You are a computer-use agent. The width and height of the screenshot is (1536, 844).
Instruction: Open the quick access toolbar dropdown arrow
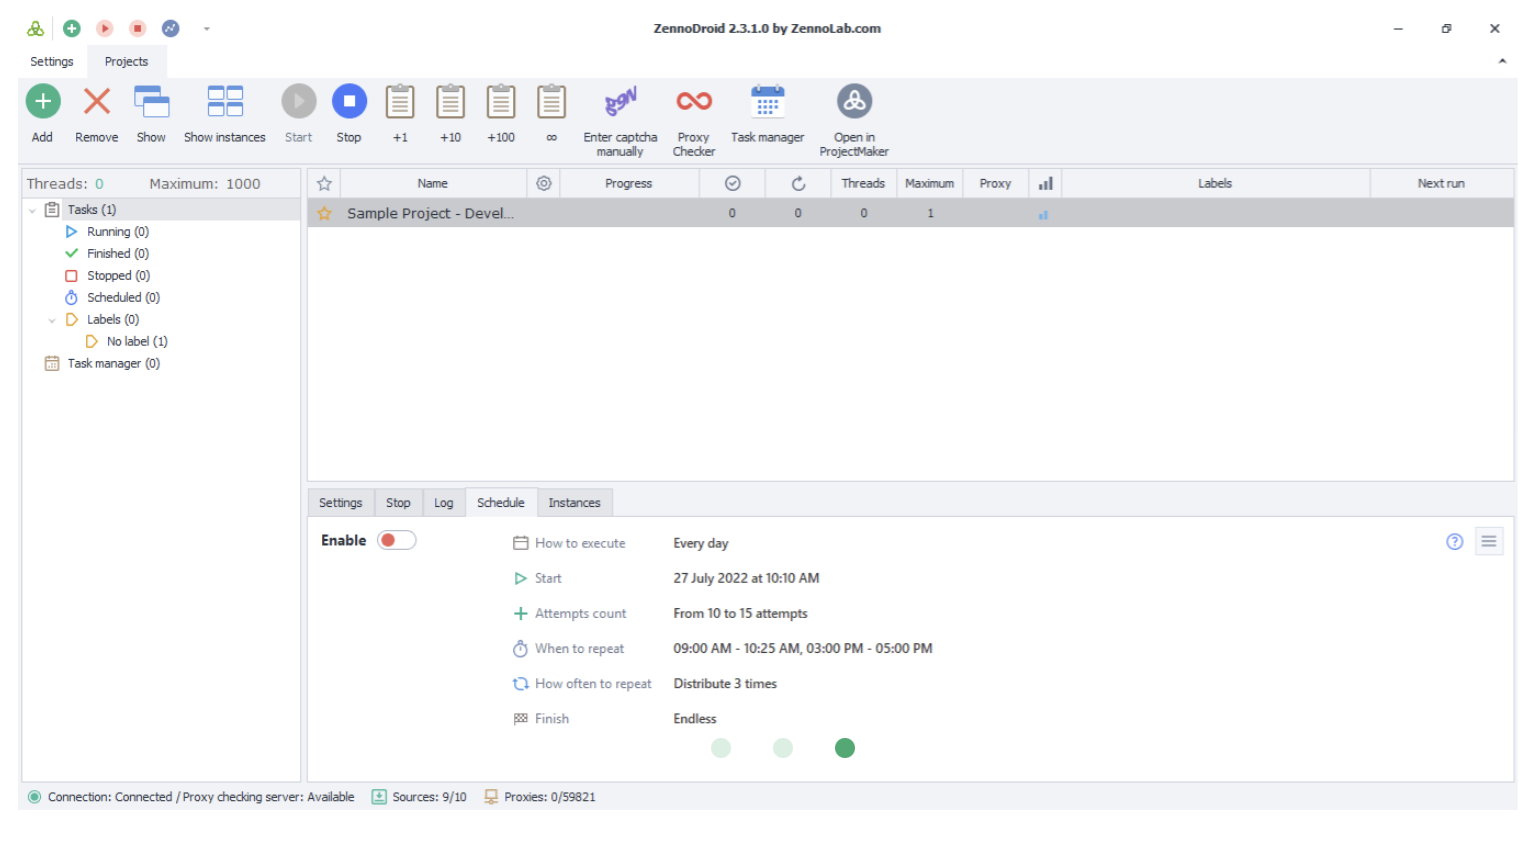coord(207,29)
